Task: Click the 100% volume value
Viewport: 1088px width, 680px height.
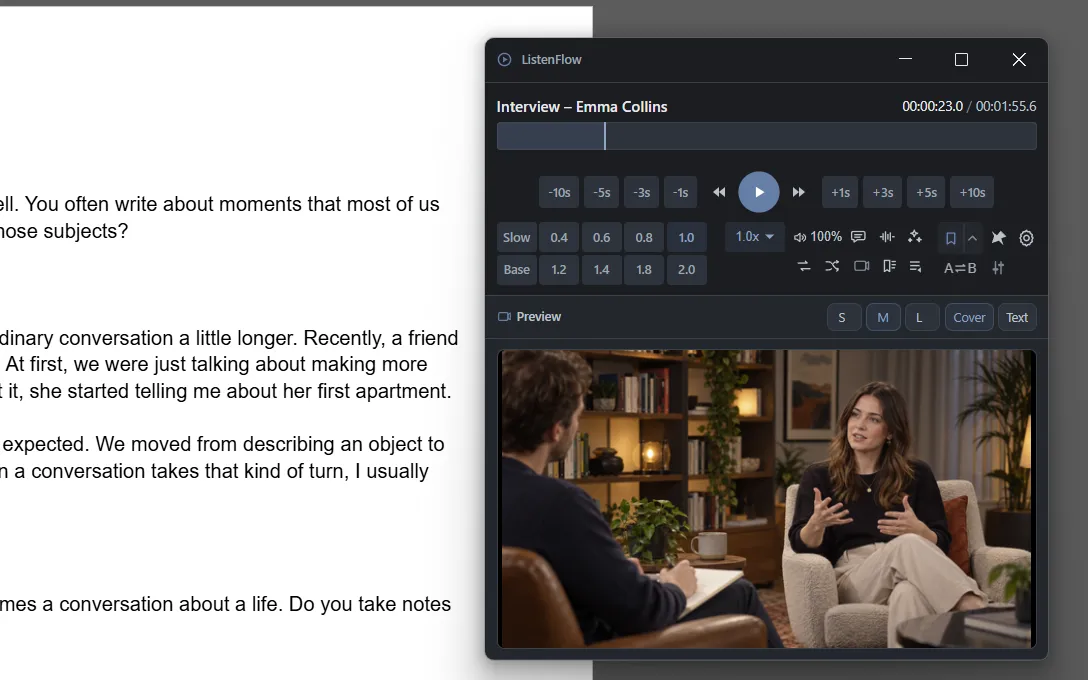Action: click(x=826, y=237)
